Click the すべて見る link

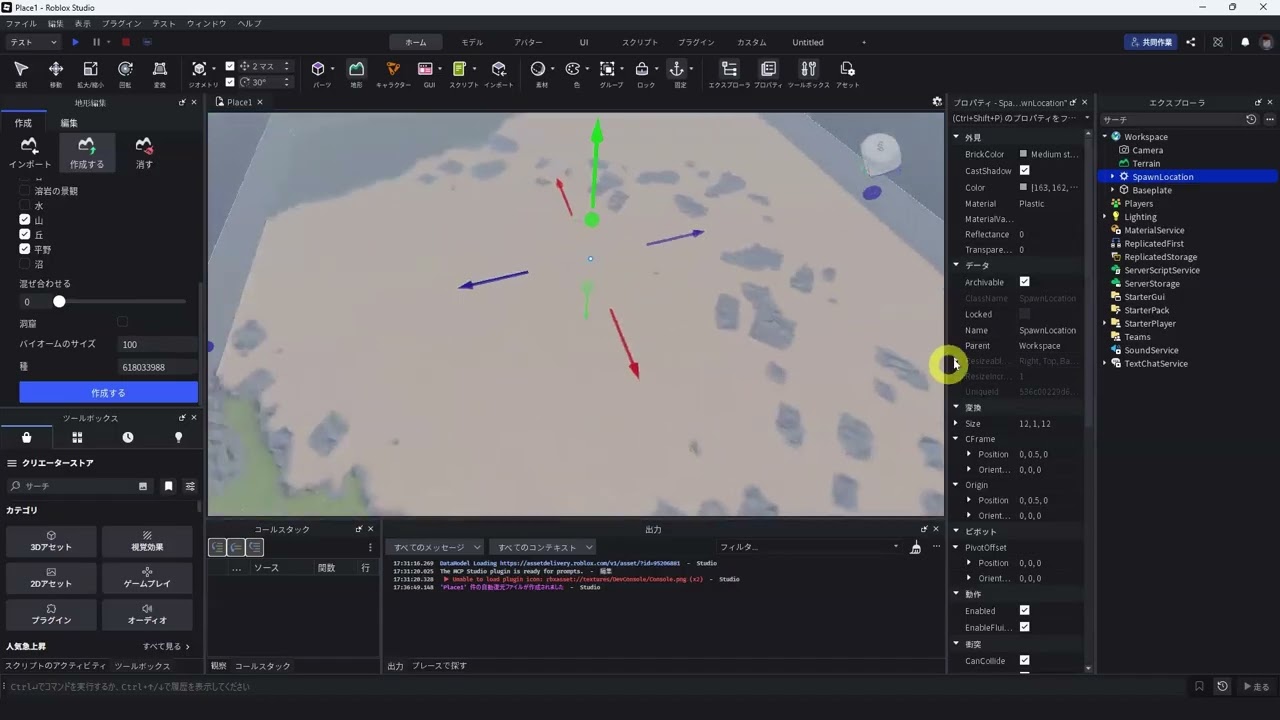point(166,646)
